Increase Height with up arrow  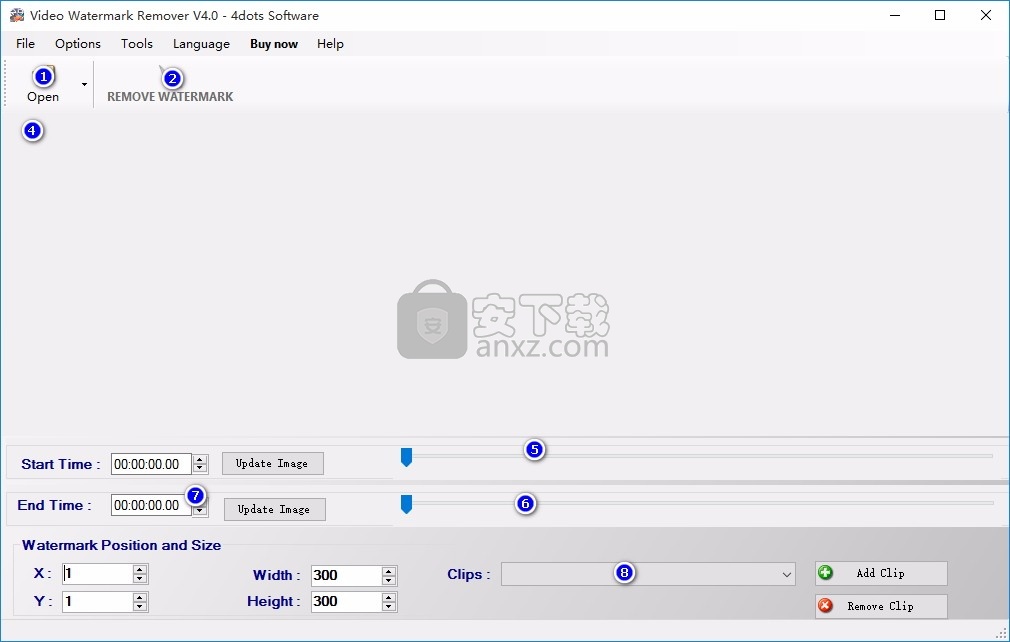pos(388,598)
